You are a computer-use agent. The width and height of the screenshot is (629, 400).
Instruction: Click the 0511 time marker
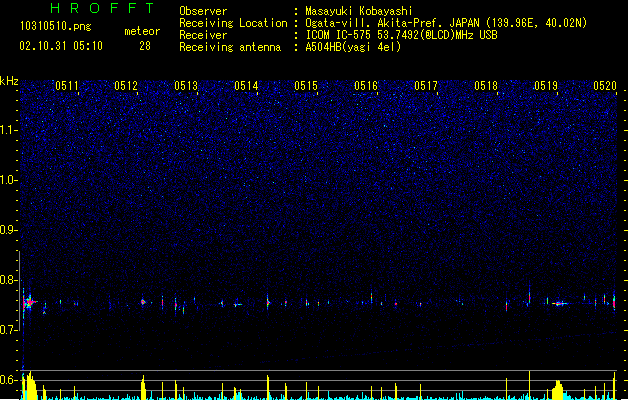(67, 86)
